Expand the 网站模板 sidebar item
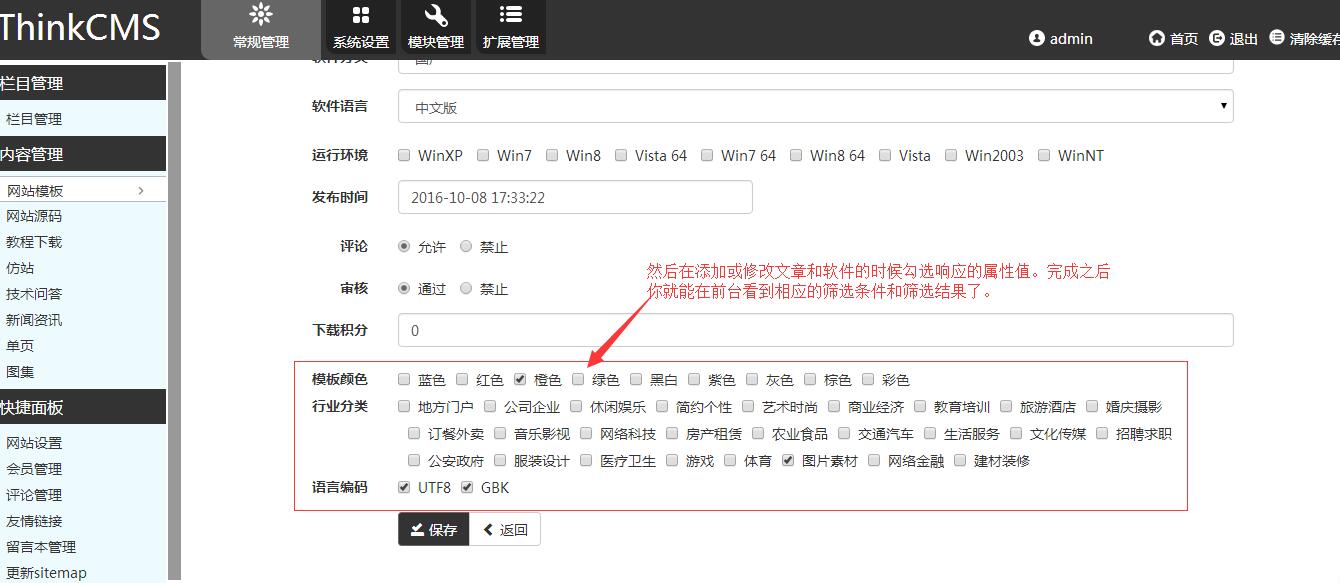Screen dimensions: 1340x583 coord(83,190)
